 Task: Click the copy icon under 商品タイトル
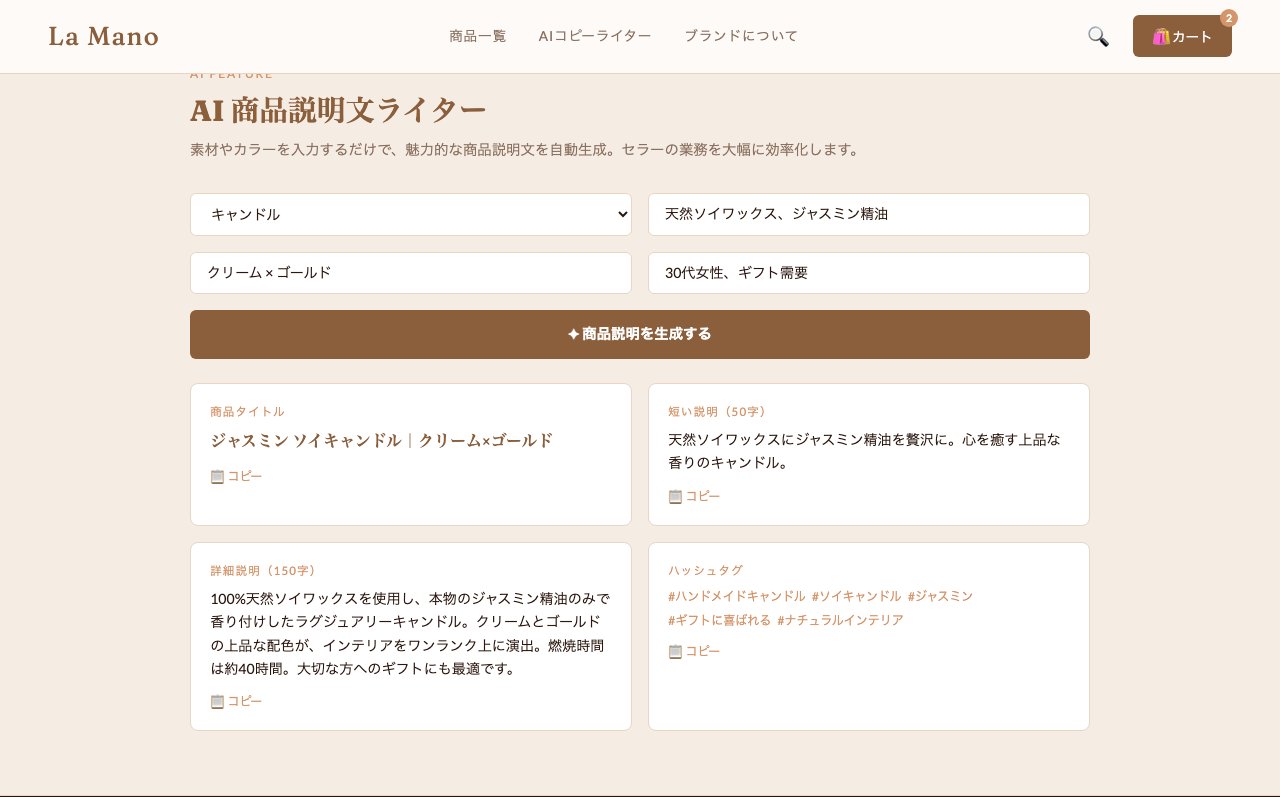click(217, 477)
